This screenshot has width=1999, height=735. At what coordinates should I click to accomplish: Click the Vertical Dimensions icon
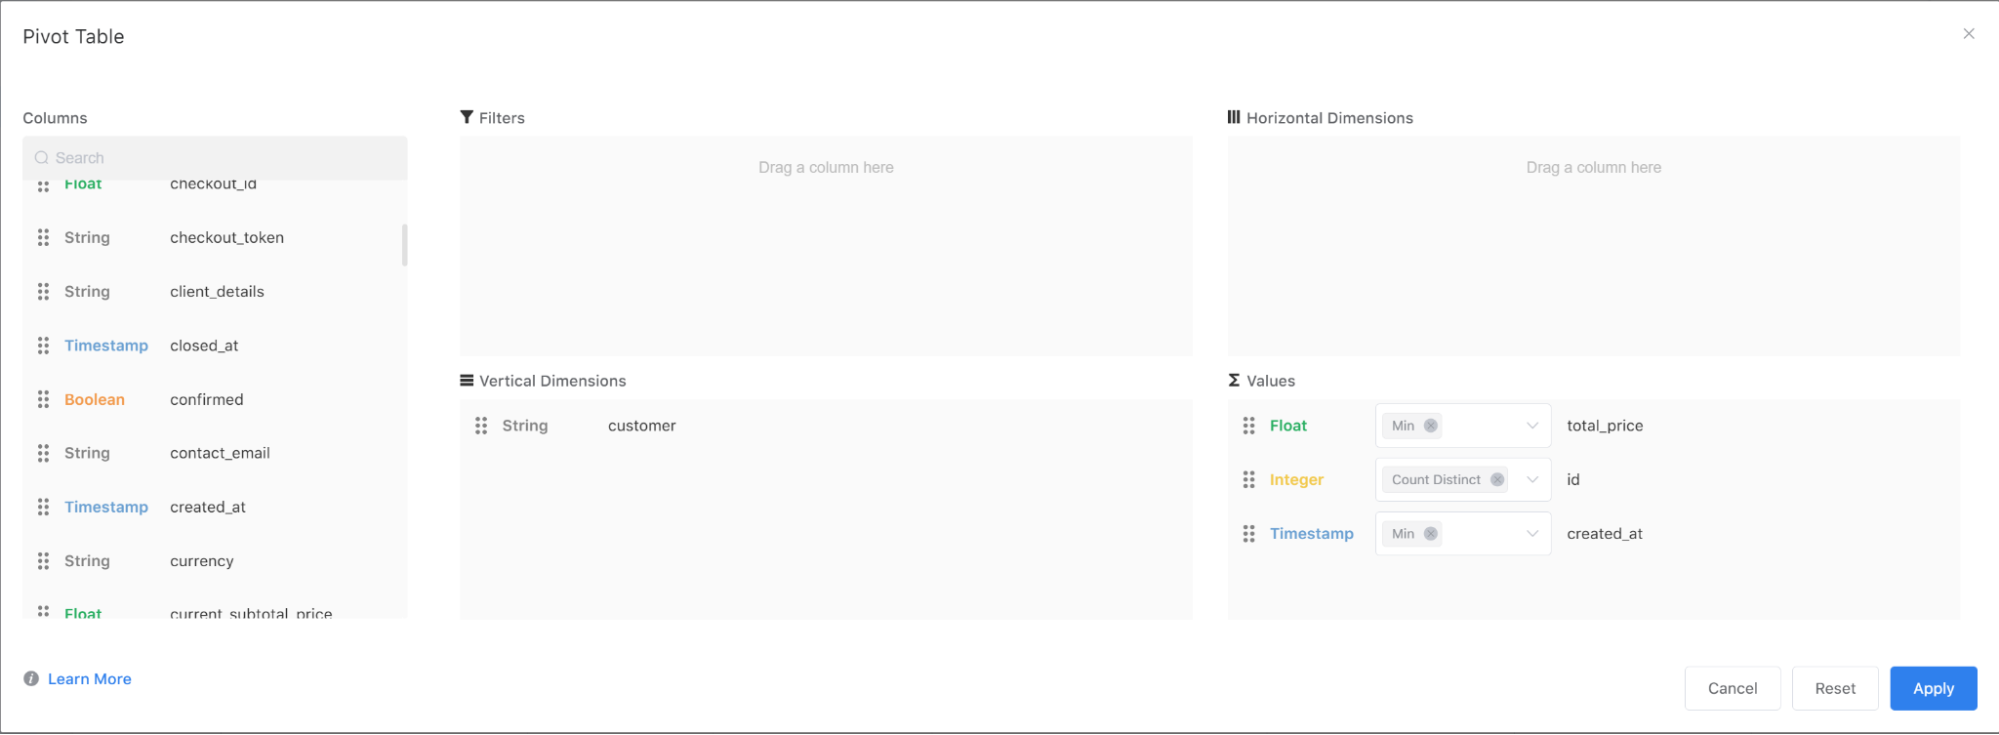(x=467, y=380)
